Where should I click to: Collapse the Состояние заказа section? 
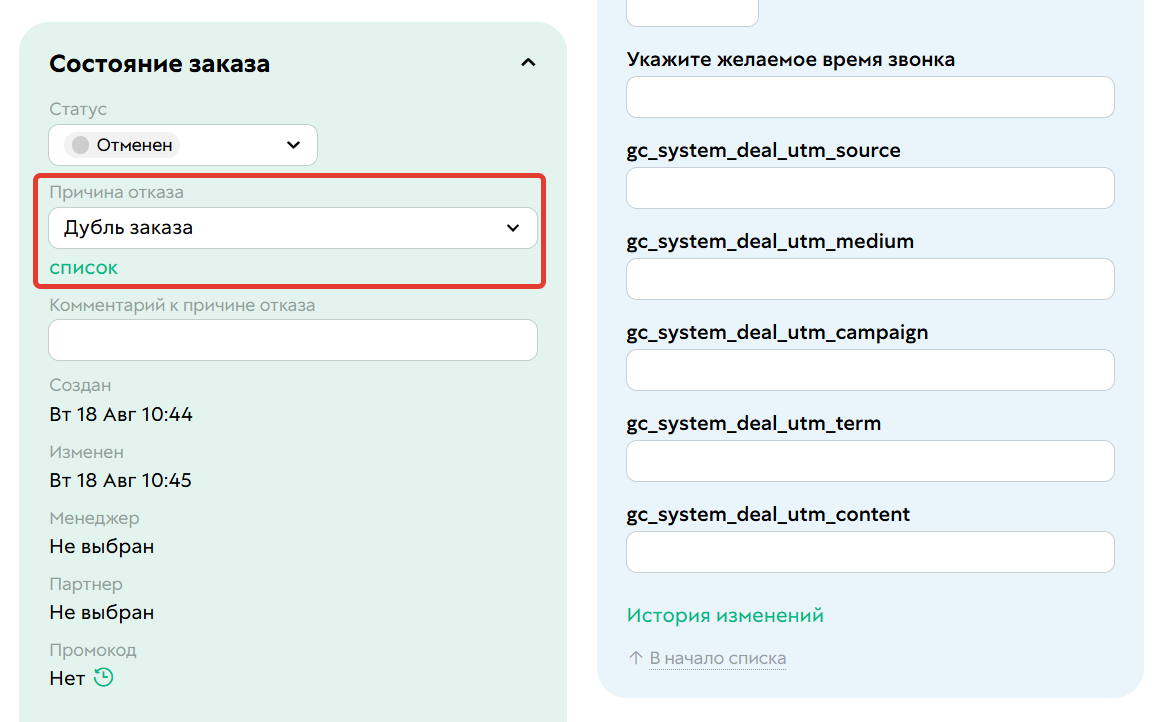tap(528, 63)
